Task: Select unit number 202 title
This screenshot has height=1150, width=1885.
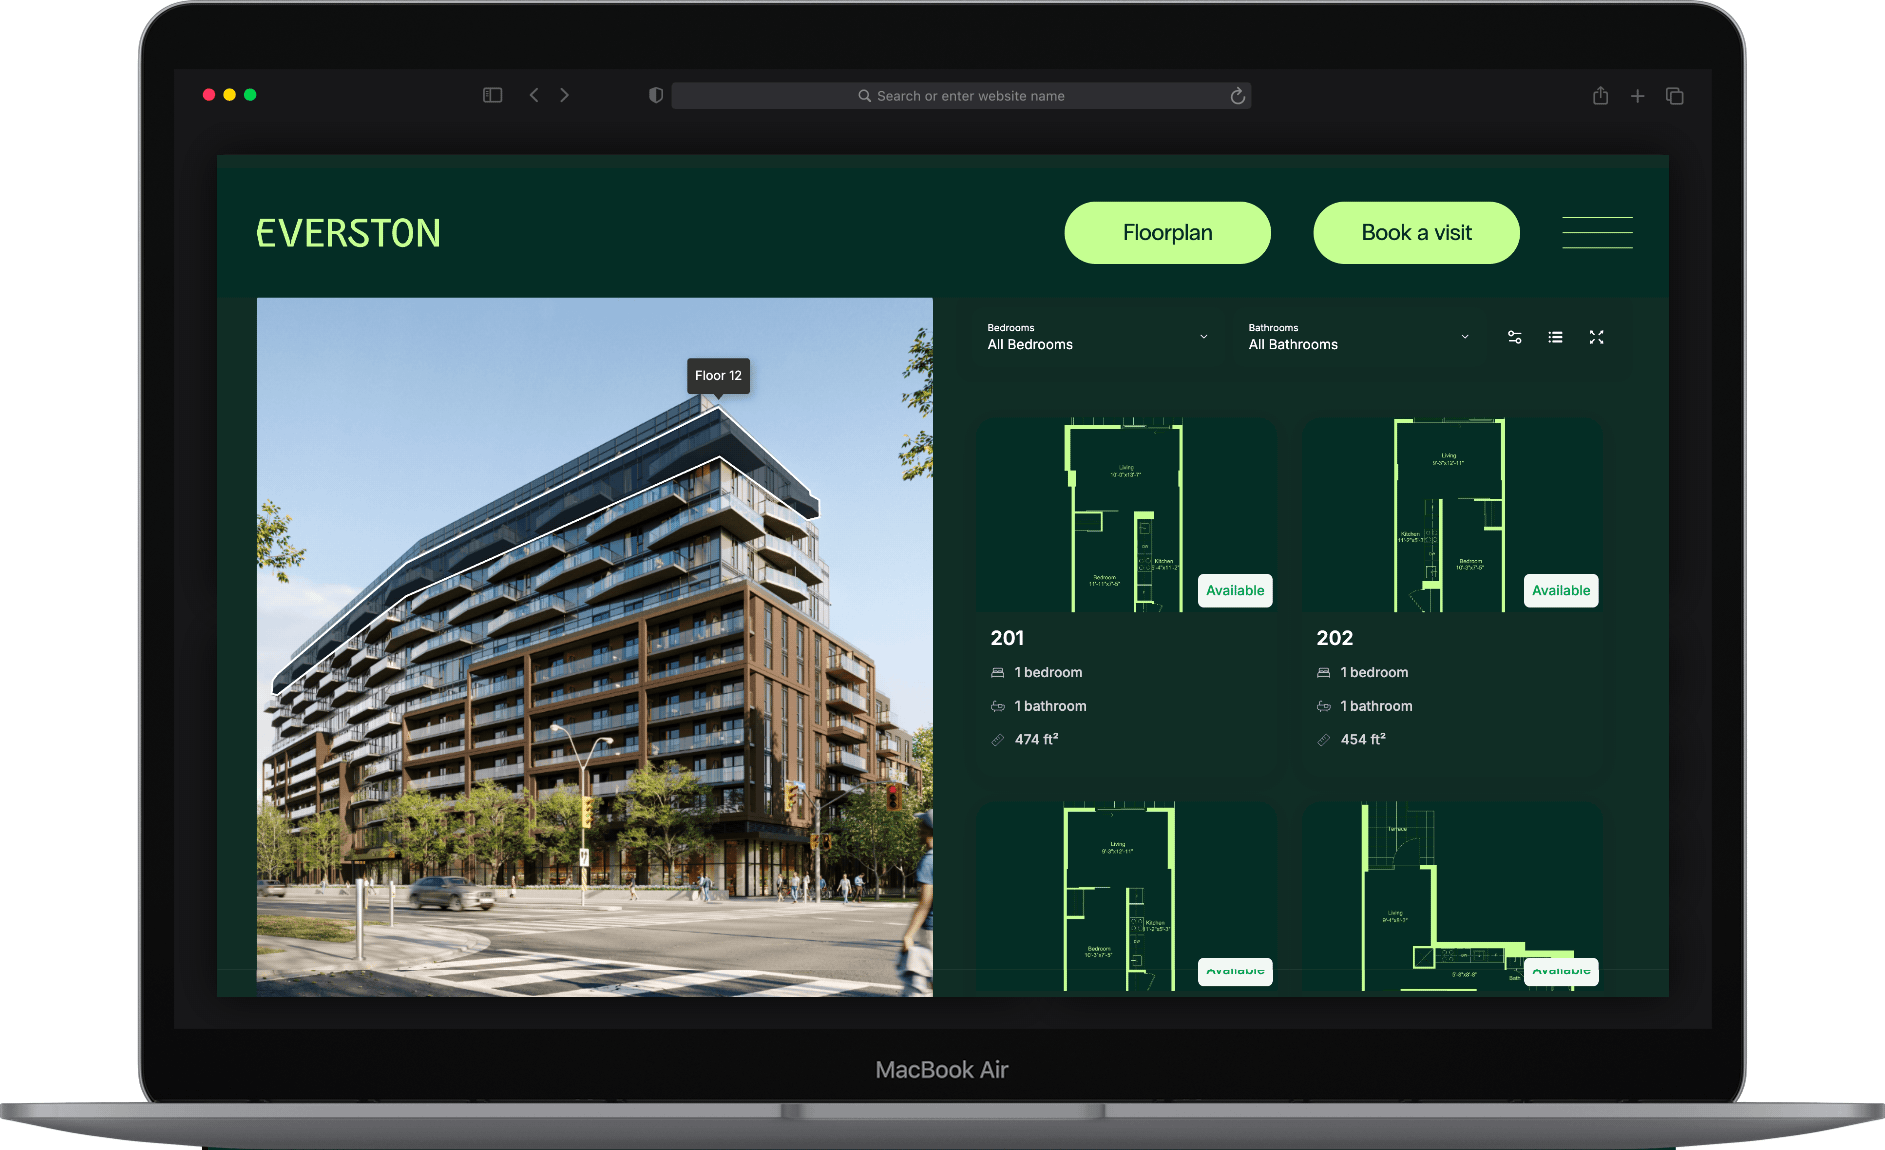Action: [1334, 638]
